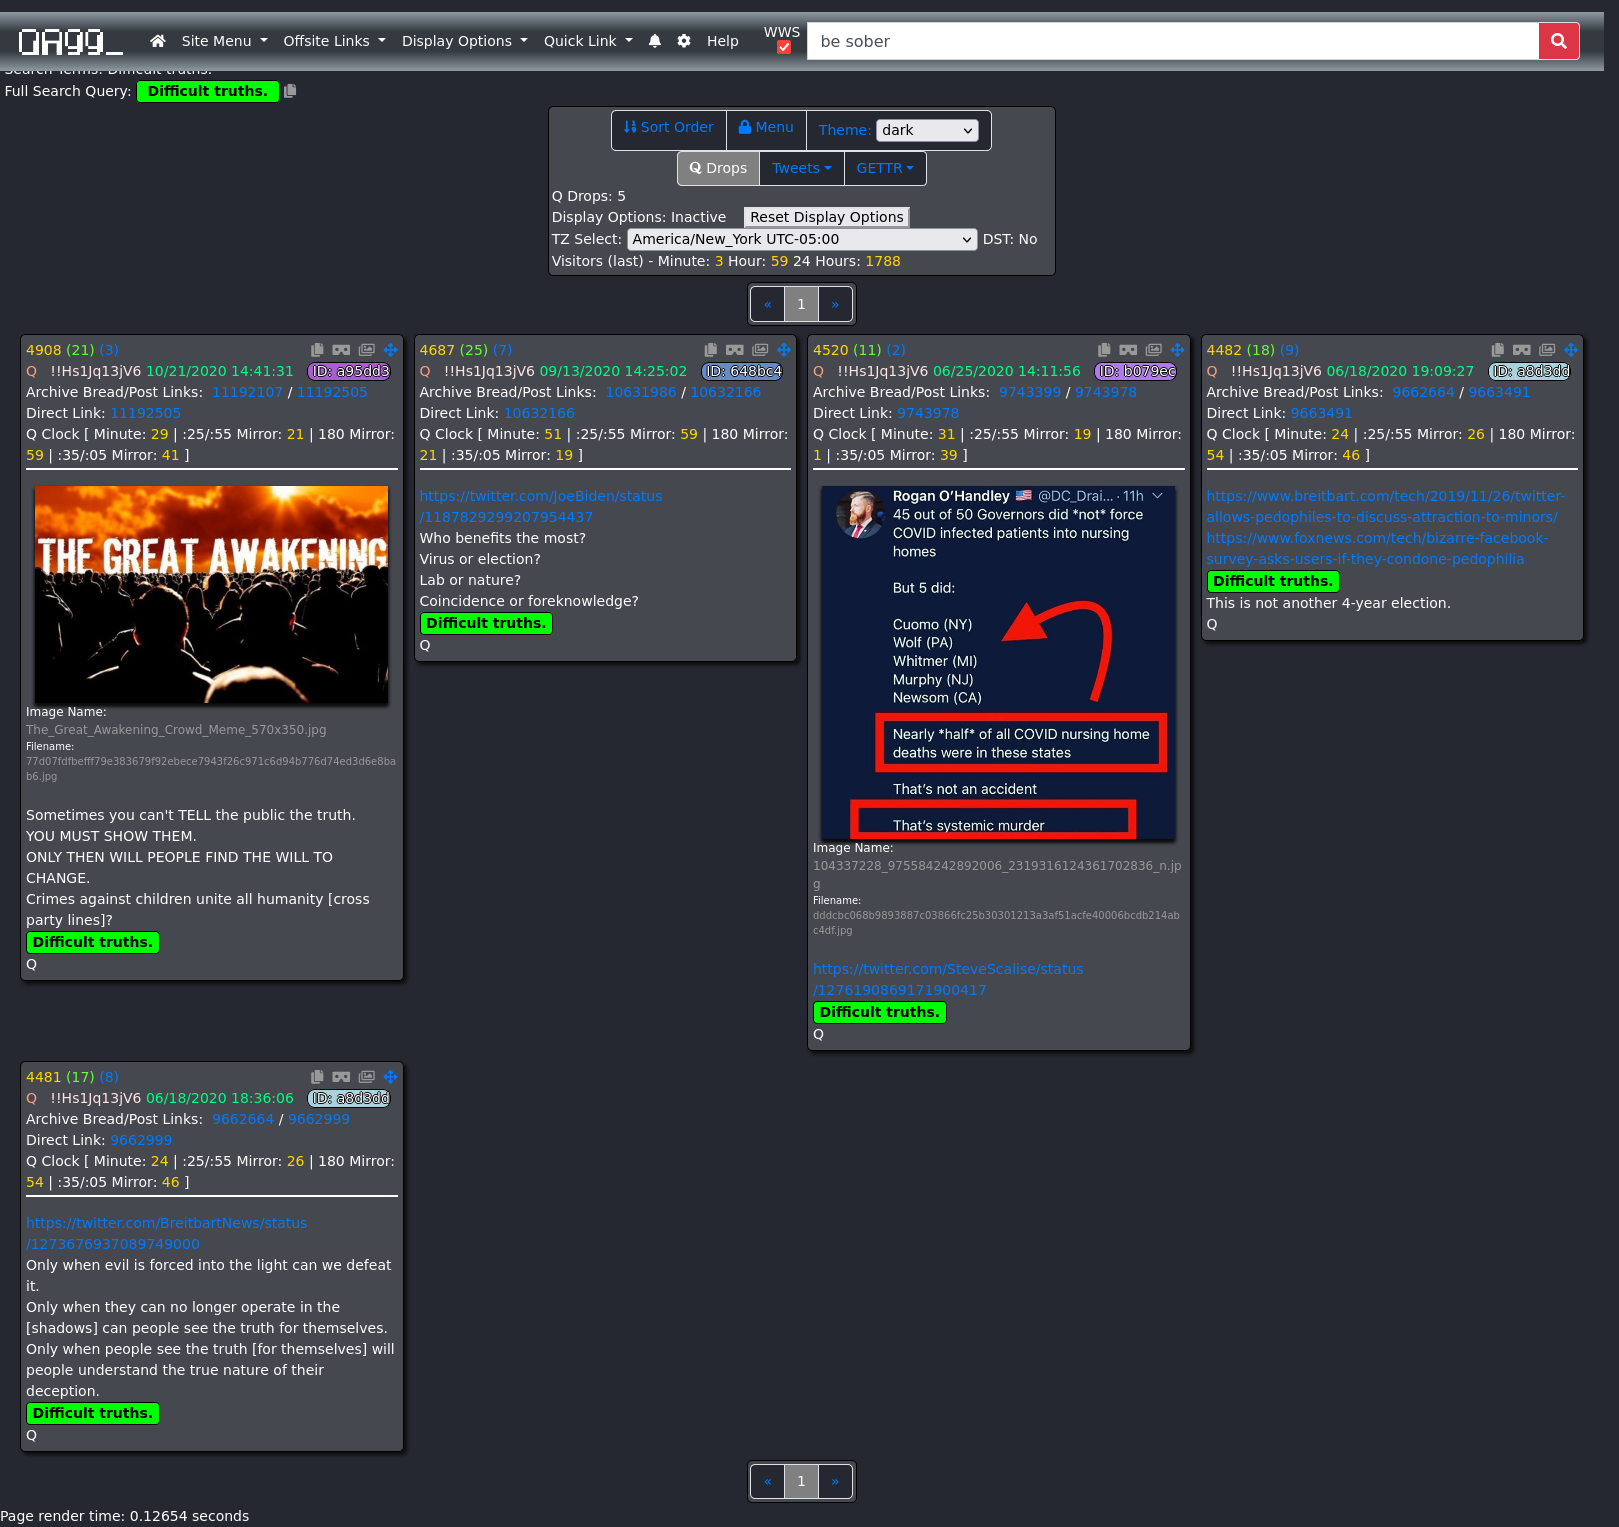The width and height of the screenshot is (1619, 1527).
Task: Click images icon on drop 4908
Action: point(367,350)
